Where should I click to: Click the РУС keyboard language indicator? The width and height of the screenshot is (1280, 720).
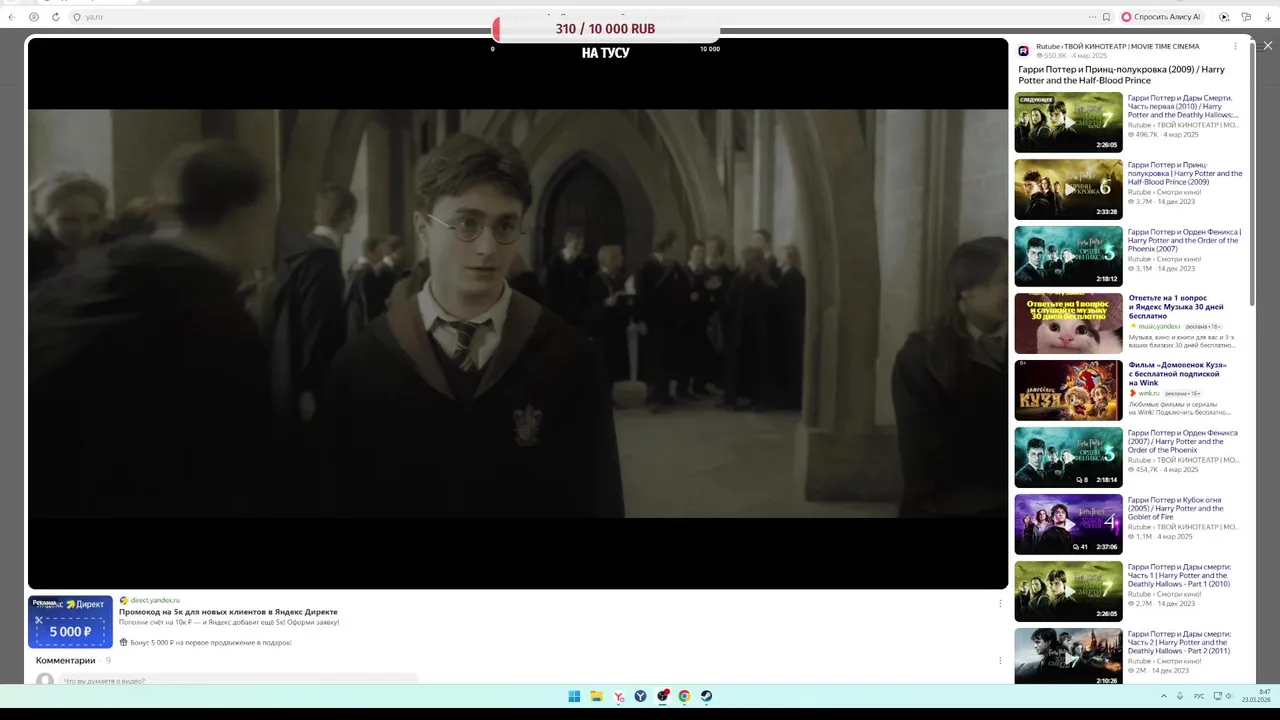pos(1199,696)
